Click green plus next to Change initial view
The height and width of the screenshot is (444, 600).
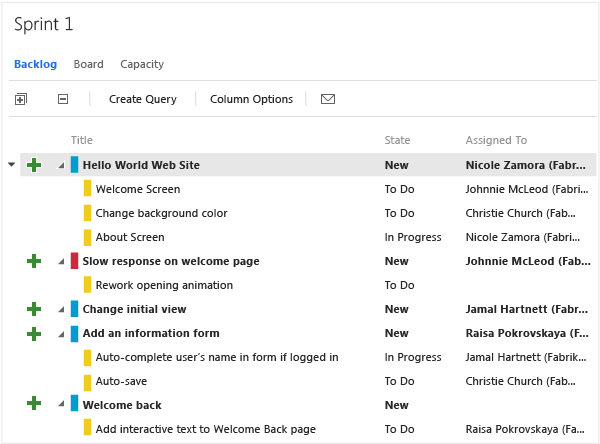pyautogui.click(x=34, y=309)
